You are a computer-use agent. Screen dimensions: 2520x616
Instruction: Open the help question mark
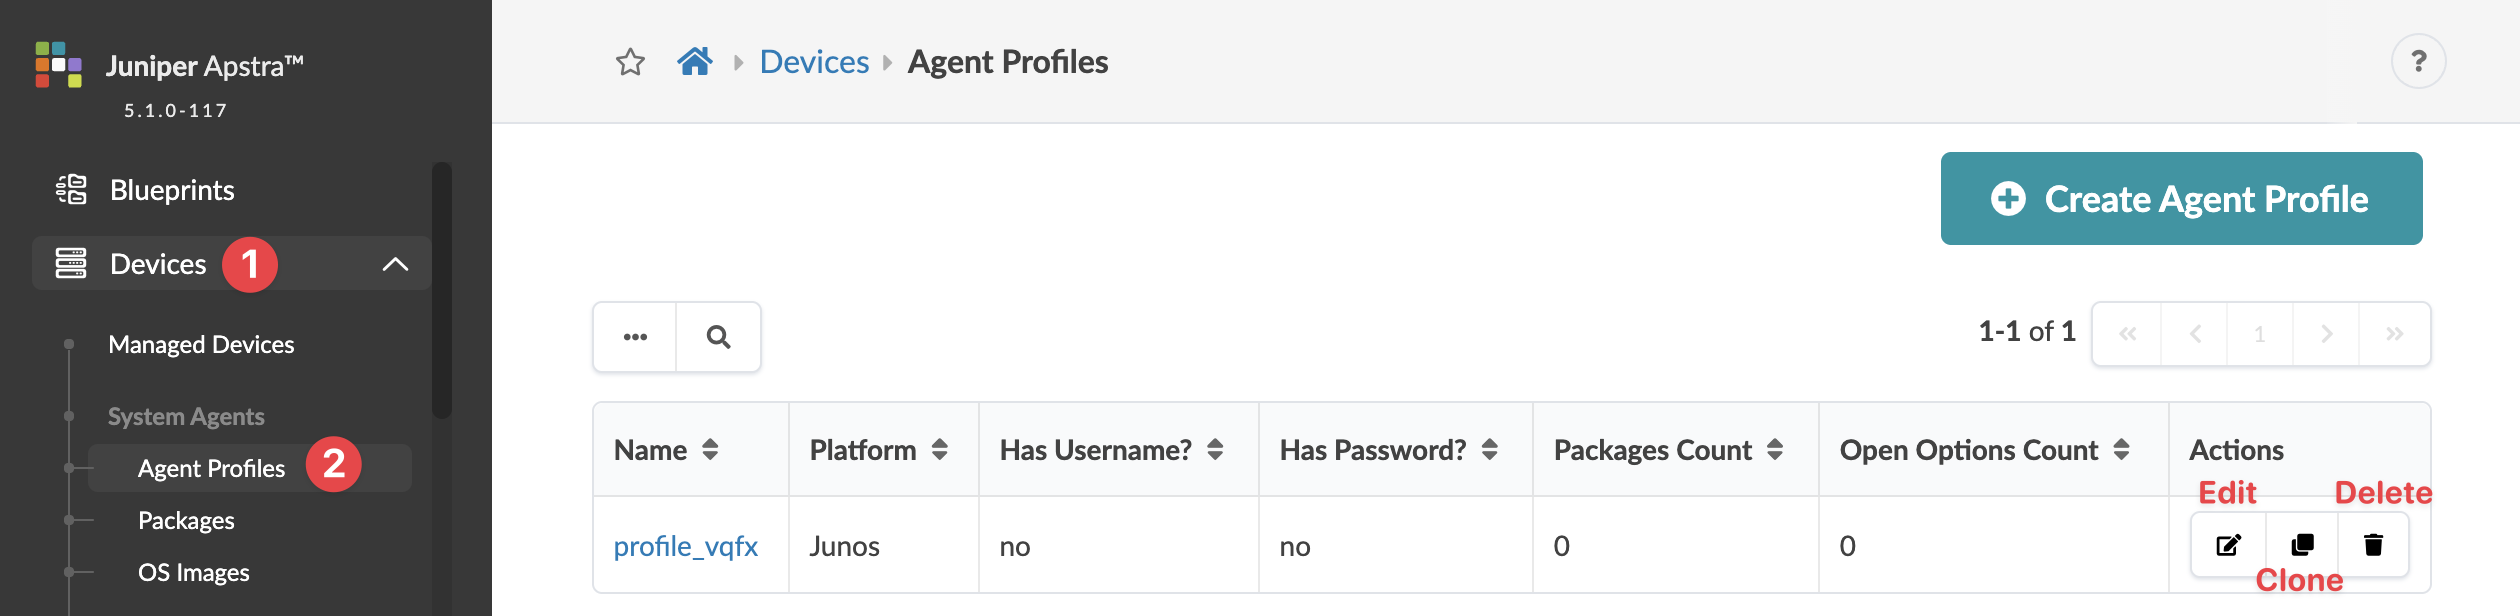tap(2418, 62)
